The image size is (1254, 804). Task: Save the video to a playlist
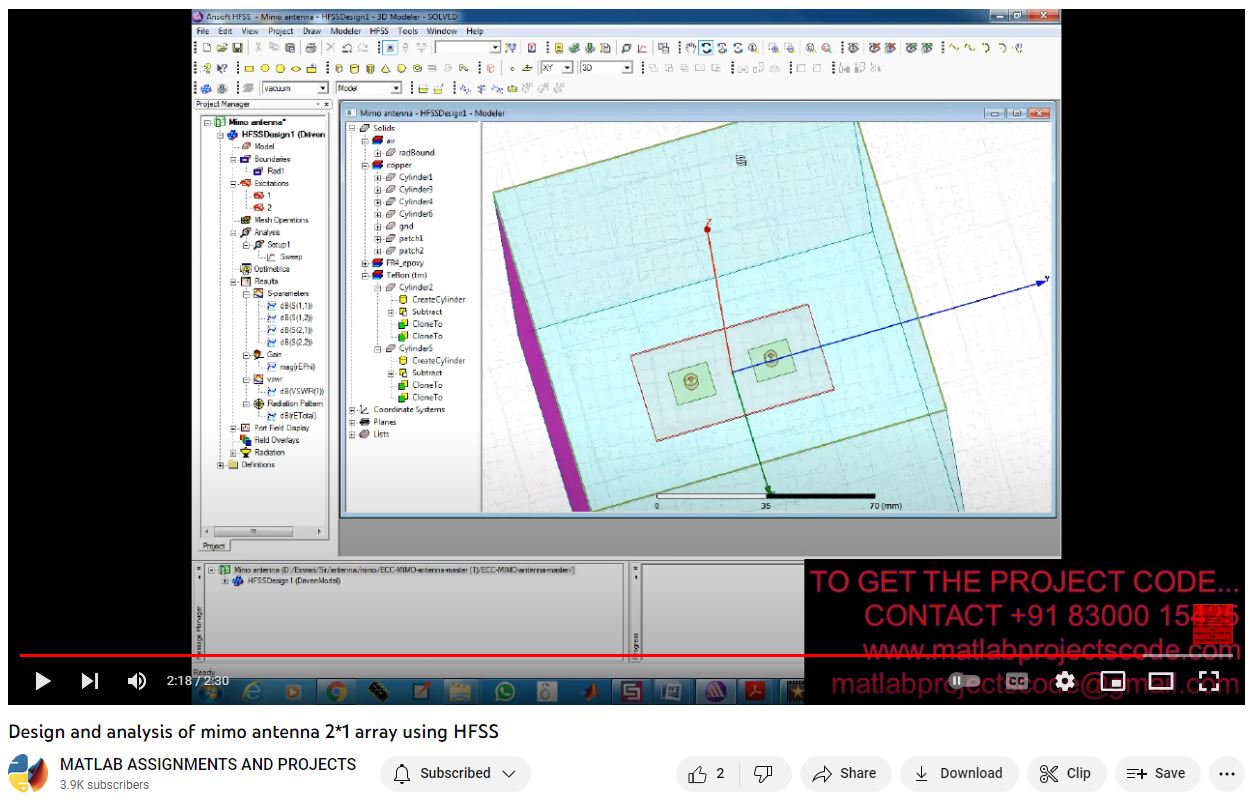pyautogui.click(x=1155, y=773)
